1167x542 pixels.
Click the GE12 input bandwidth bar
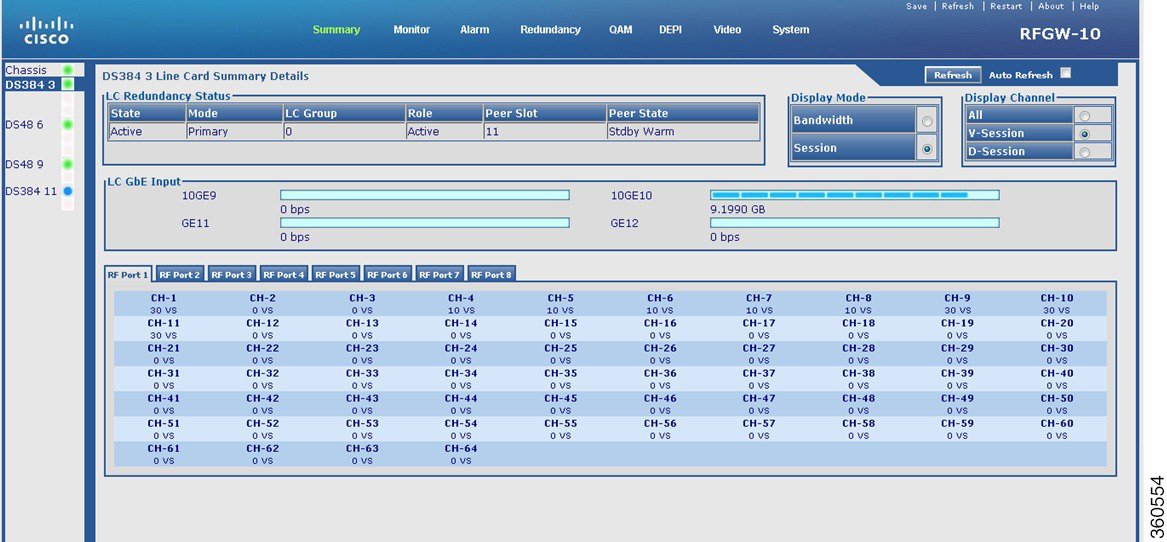pos(854,223)
